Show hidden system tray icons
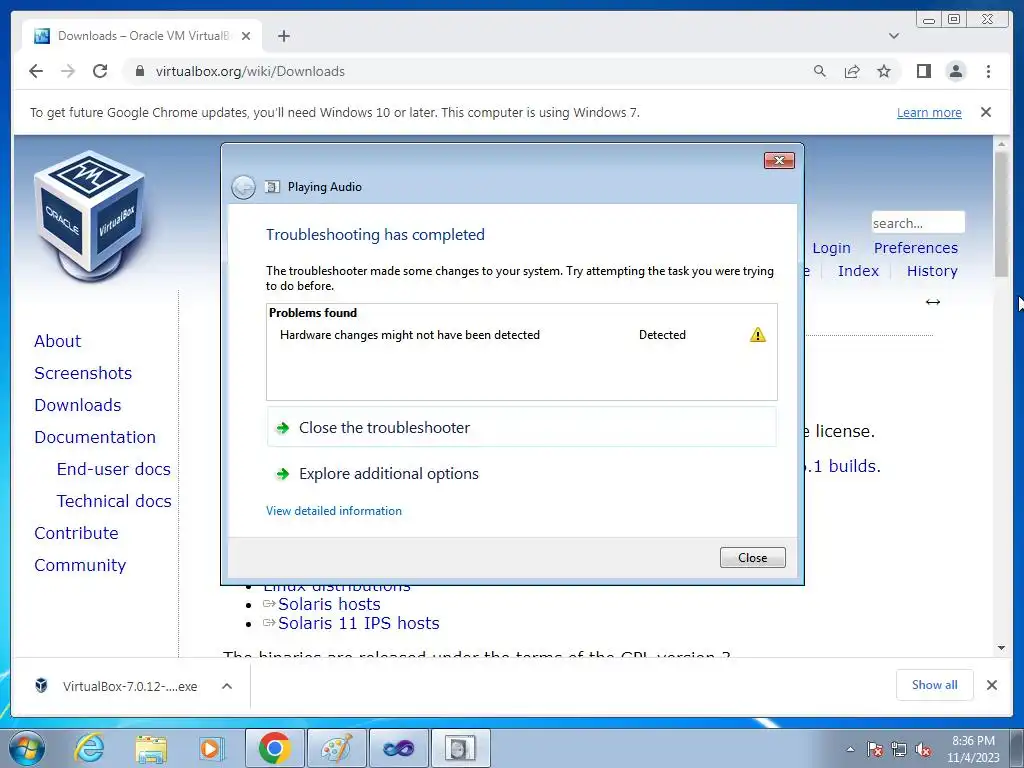The height and width of the screenshot is (768, 1024). click(850, 749)
